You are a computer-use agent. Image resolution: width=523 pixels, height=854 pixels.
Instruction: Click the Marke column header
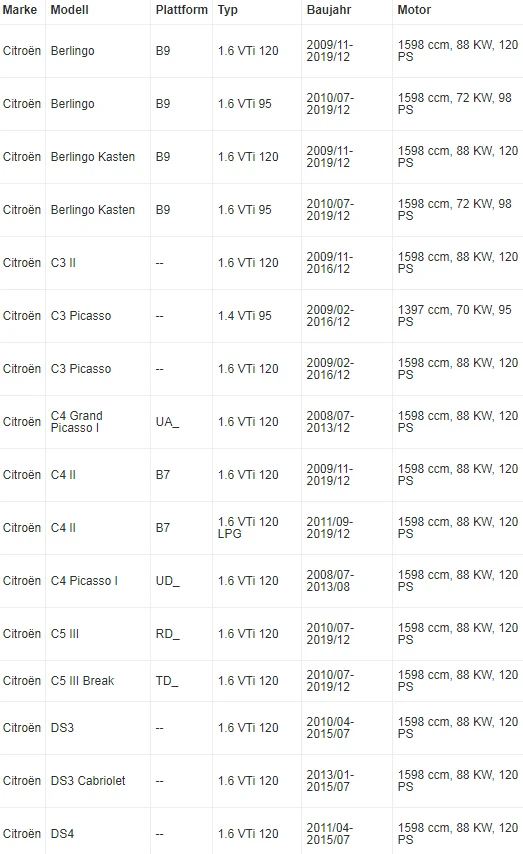(20, 10)
